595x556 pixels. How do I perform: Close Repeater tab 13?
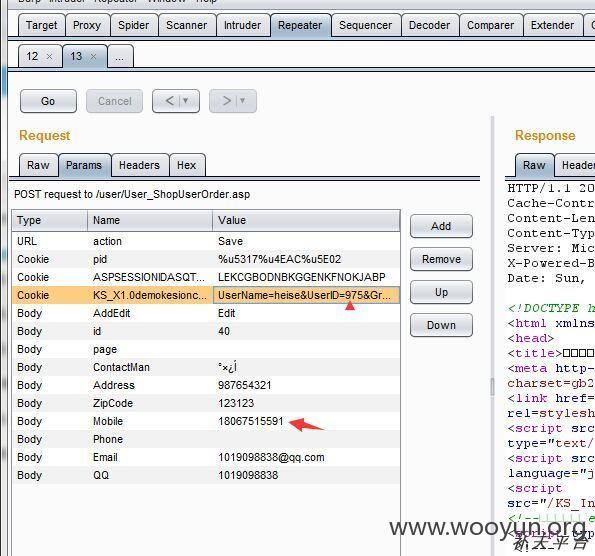[93, 57]
